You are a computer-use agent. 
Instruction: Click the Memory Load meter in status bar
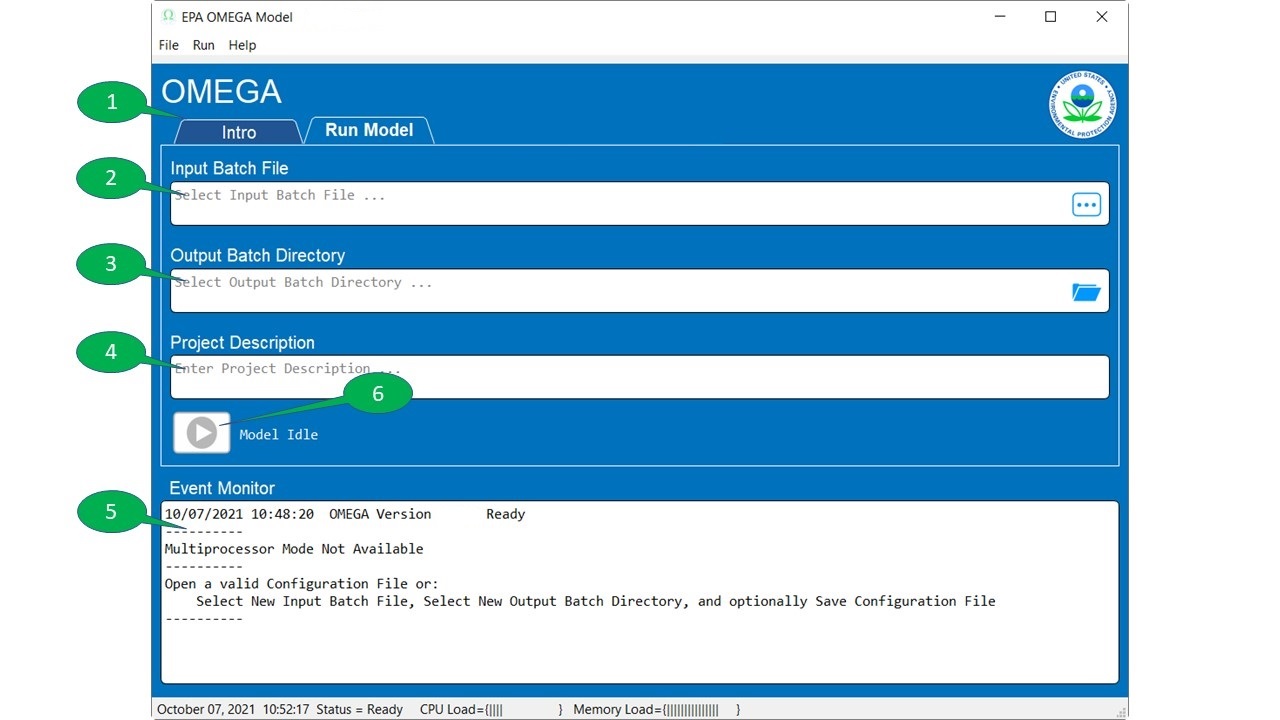click(x=657, y=709)
